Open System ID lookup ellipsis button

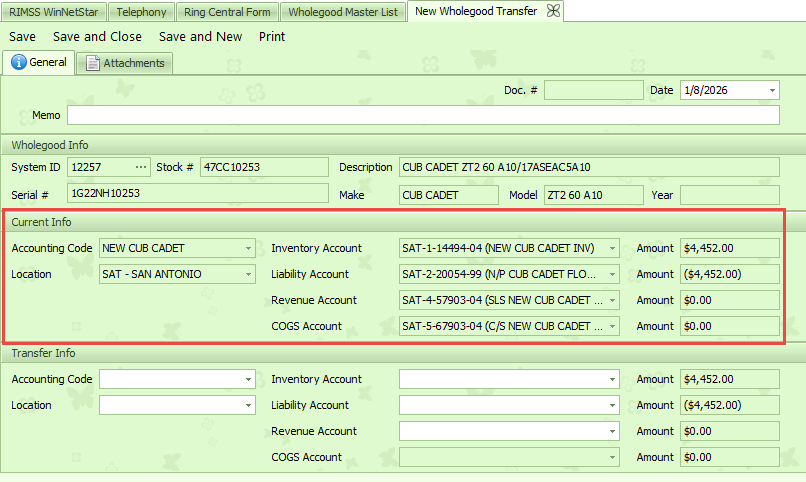(x=141, y=167)
